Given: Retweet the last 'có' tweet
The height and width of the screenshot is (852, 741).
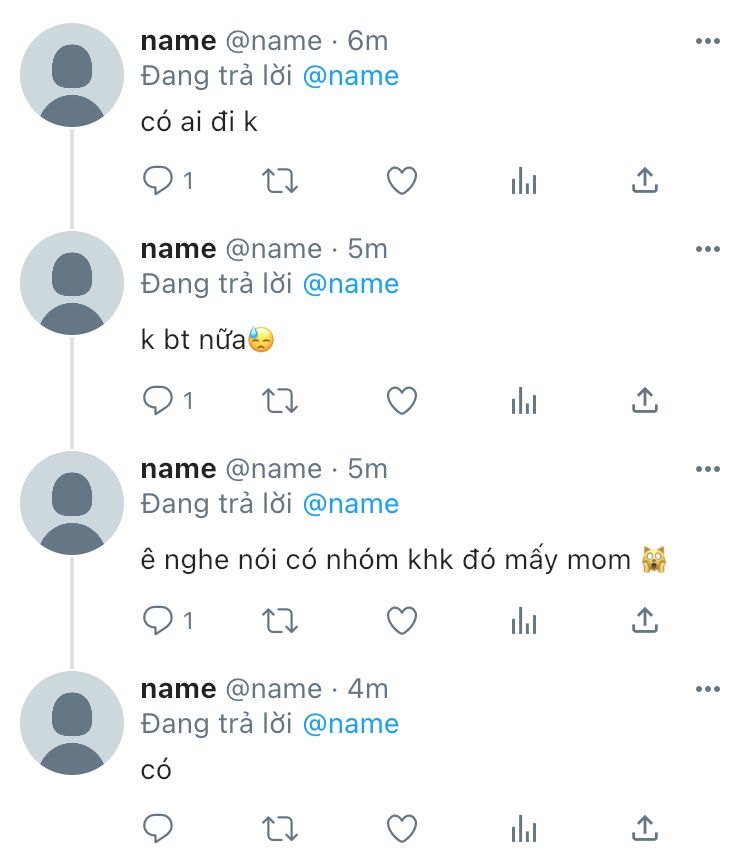Looking at the screenshot, I should (280, 828).
